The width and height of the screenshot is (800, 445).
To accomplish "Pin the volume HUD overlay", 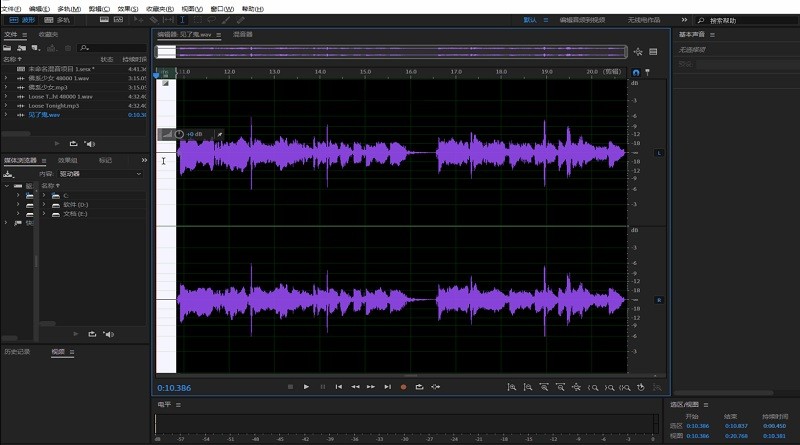I will [220, 134].
